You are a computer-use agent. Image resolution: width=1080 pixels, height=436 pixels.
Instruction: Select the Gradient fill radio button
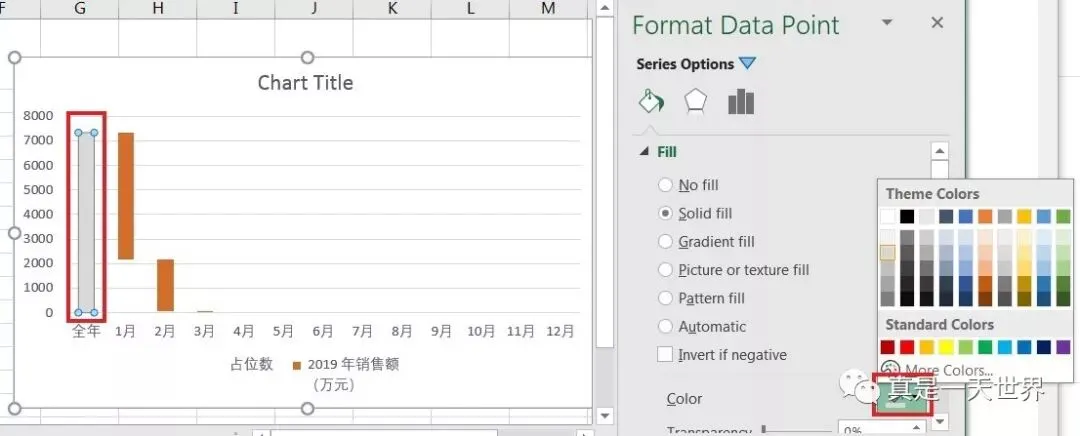coord(666,242)
